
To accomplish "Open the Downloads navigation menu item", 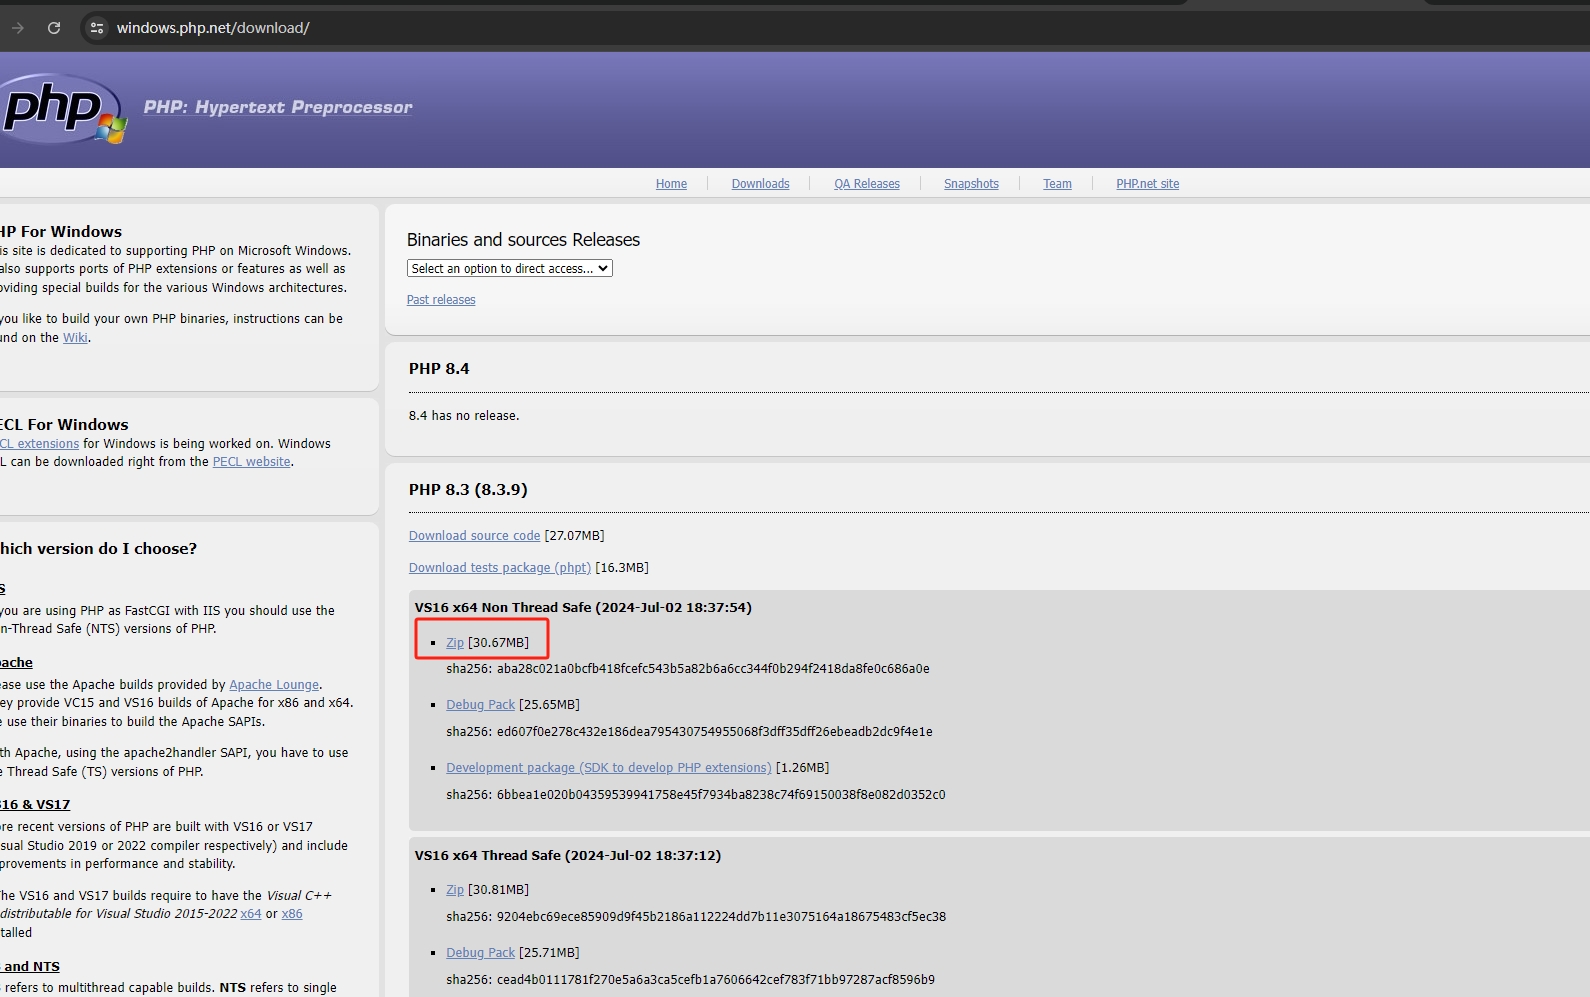I will pos(760,184).
